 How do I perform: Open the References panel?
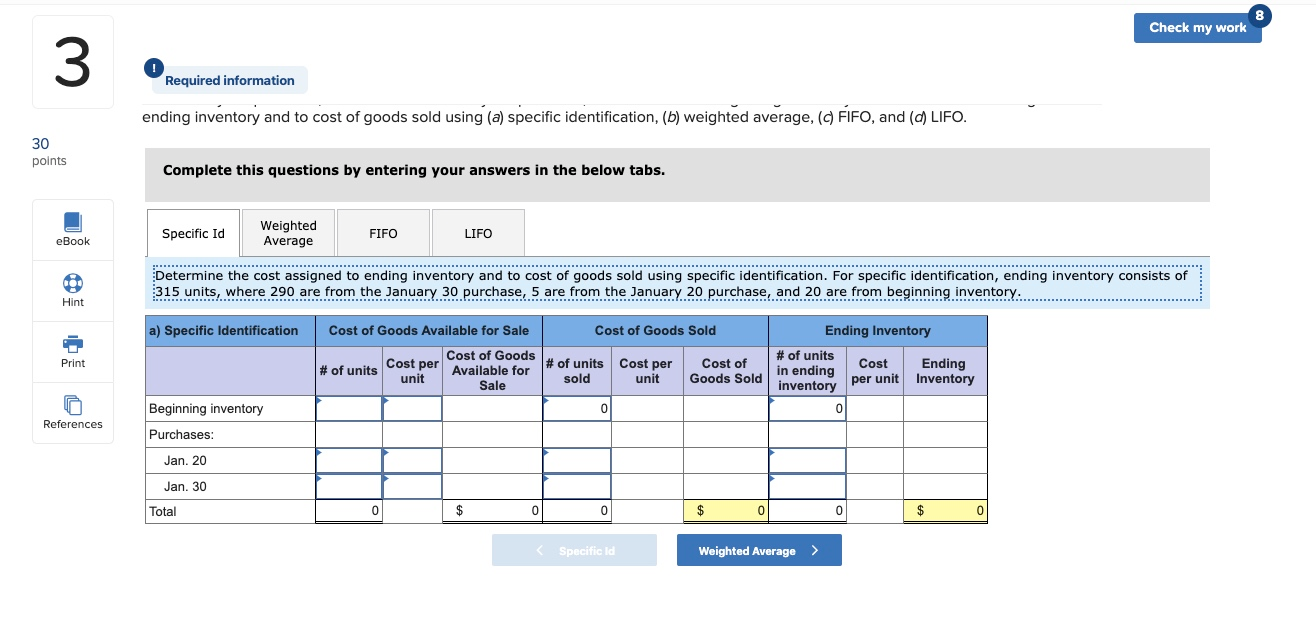point(72,412)
